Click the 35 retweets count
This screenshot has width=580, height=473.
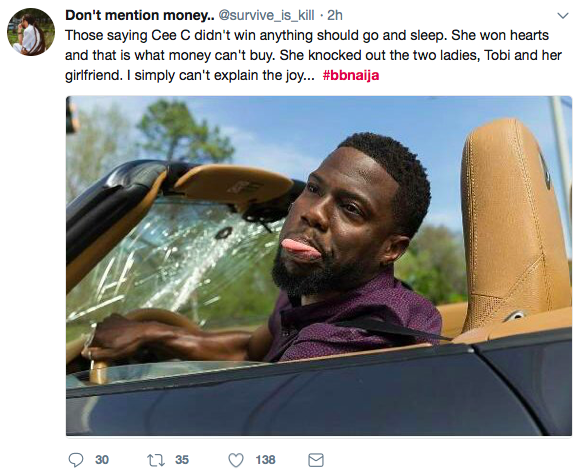click(x=182, y=460)
